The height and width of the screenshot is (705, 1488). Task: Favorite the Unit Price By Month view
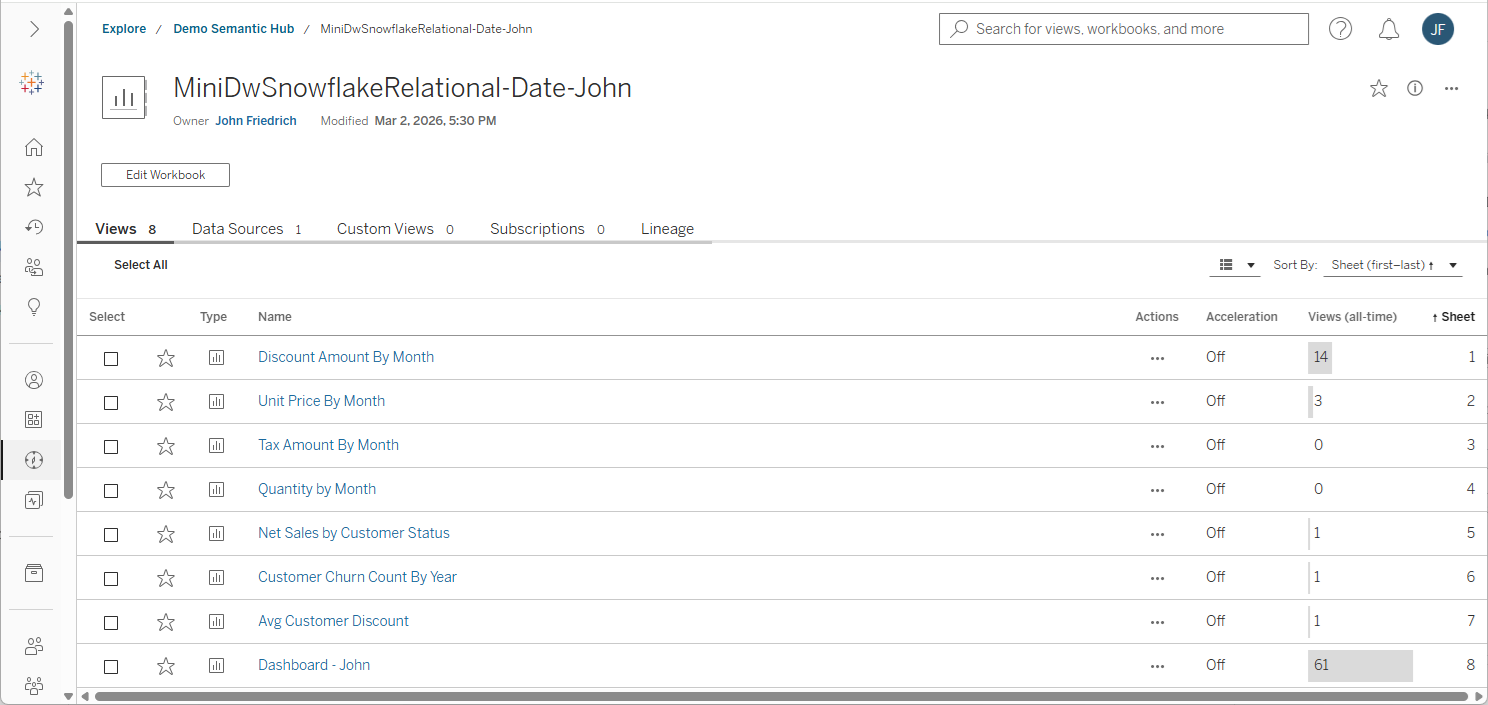166,402
